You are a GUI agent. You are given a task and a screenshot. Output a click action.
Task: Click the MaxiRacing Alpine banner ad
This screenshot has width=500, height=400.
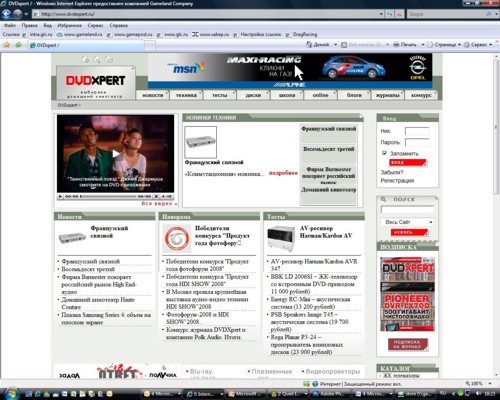click(290, 71)
